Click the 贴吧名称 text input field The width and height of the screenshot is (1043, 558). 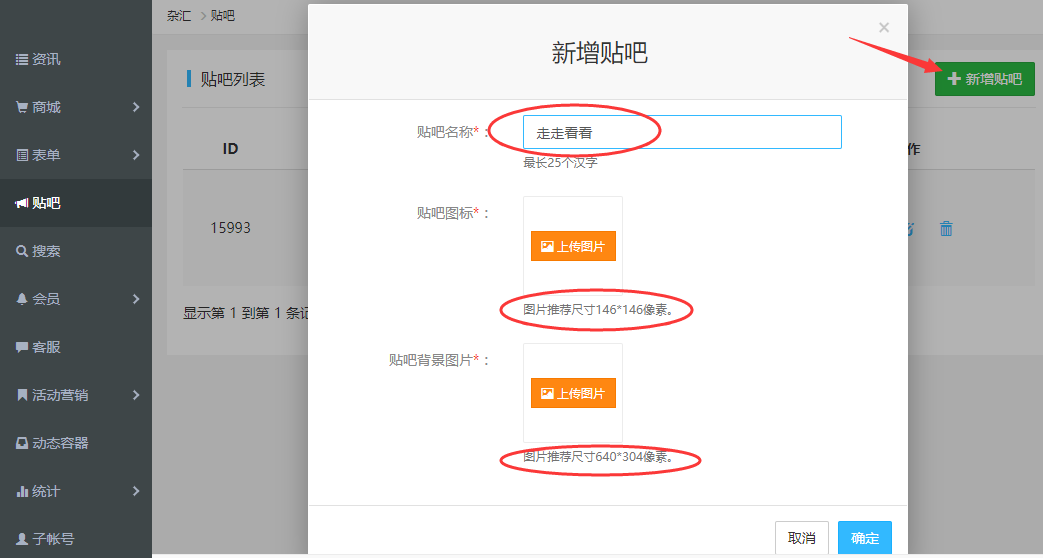(682, 132)
